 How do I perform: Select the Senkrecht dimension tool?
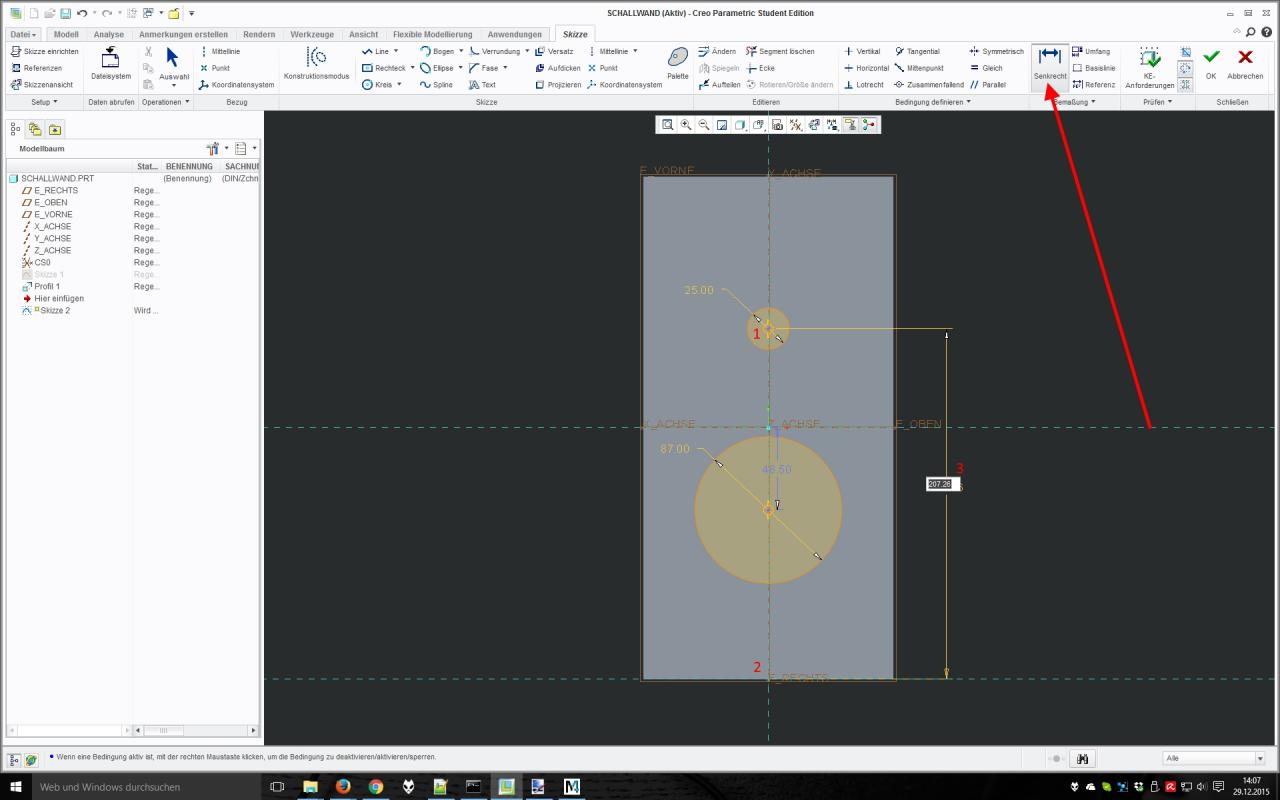click(1049, 62)
